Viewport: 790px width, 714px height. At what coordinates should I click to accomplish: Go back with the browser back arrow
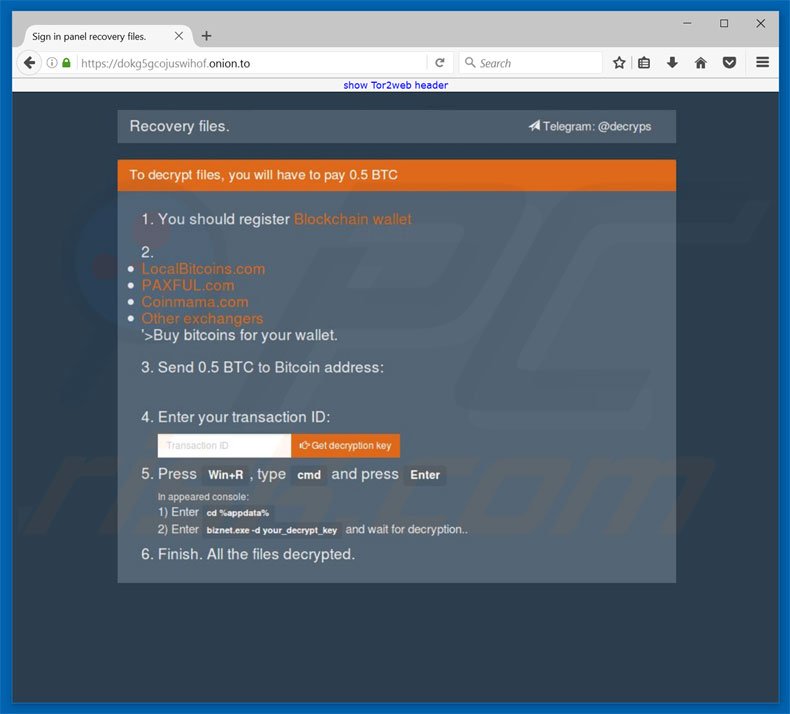tap(29, 63)
